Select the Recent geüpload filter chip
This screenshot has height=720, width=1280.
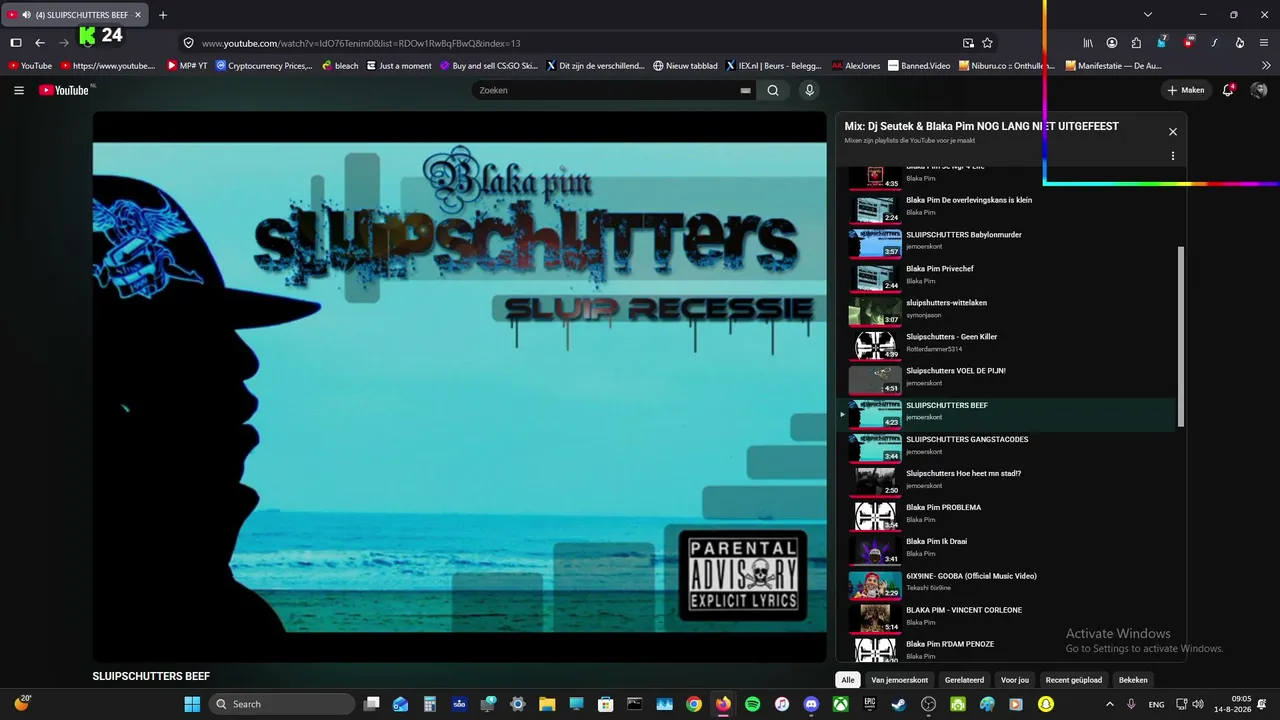(x=1074, y=680)
